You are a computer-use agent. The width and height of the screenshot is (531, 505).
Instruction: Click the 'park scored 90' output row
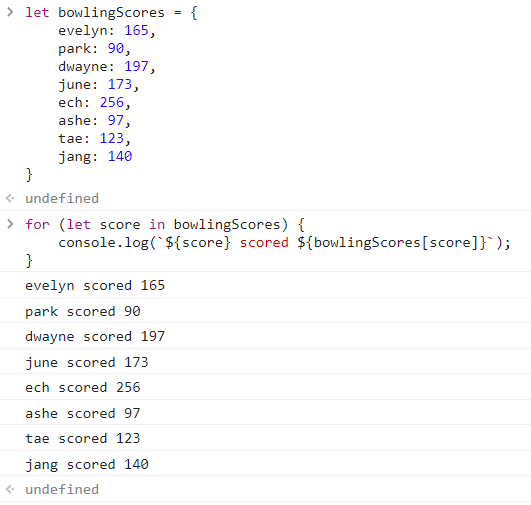pyautogui.click(x=266, y=311)
